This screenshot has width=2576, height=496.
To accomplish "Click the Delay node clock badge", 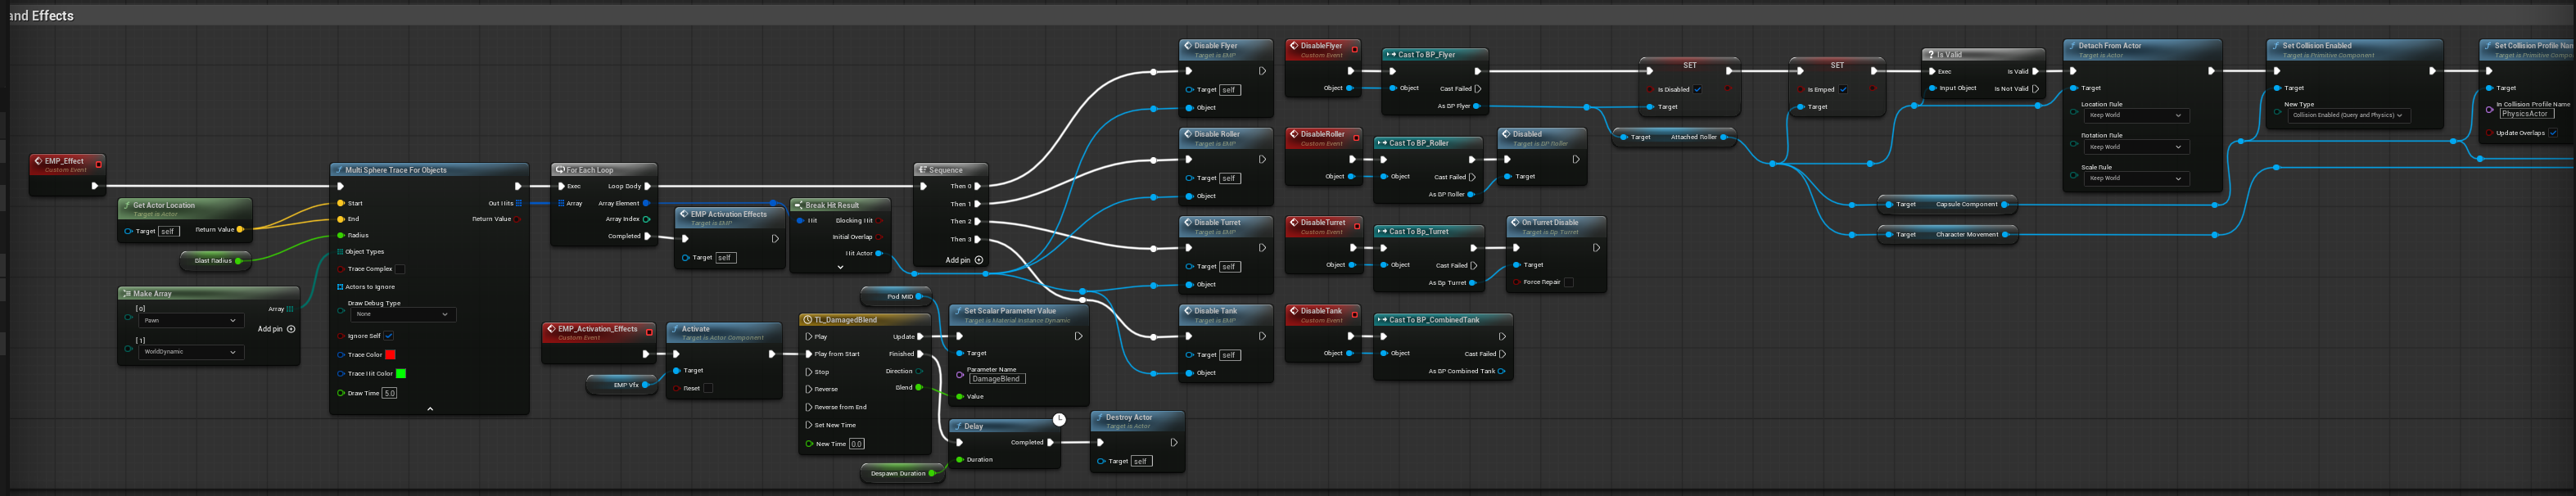I will pyautogui.click(x=1059, y=419).
